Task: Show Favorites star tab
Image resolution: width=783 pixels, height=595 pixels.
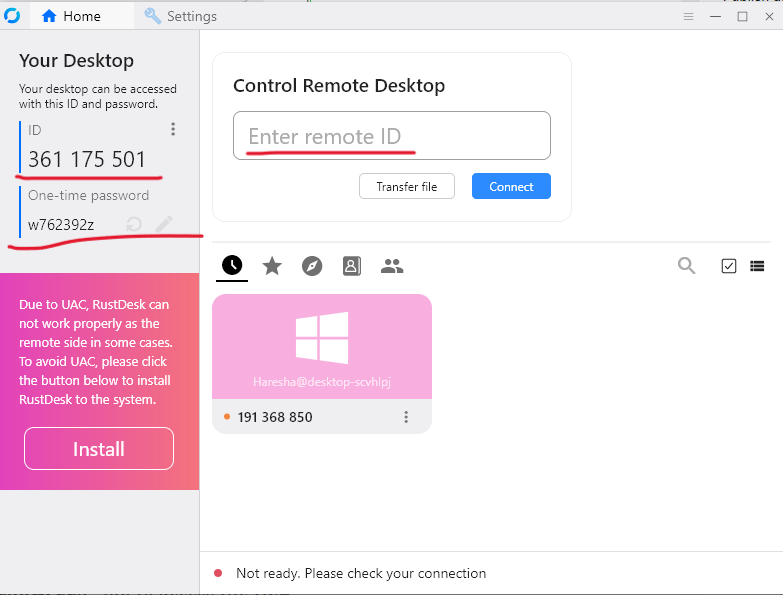Action: pos(272,266)
